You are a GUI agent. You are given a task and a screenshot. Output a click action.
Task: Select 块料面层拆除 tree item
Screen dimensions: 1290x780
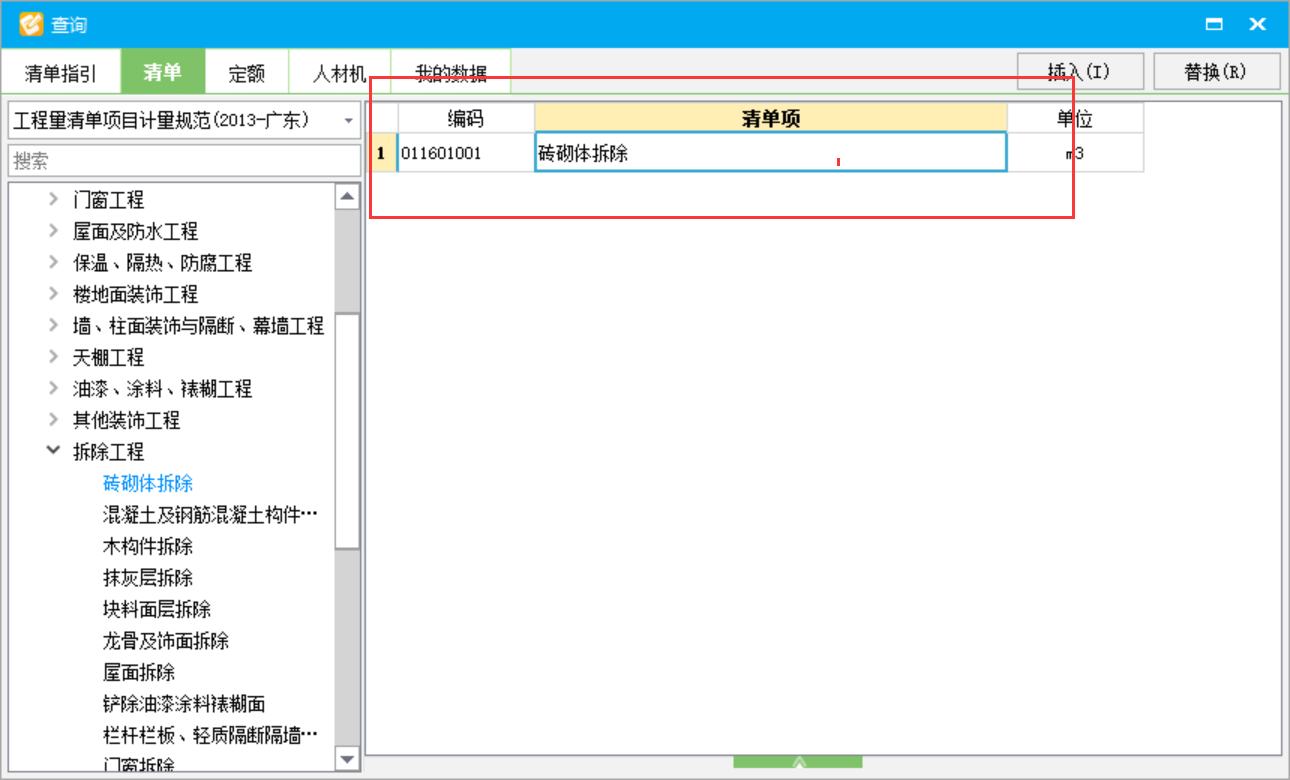pos(157,609)
